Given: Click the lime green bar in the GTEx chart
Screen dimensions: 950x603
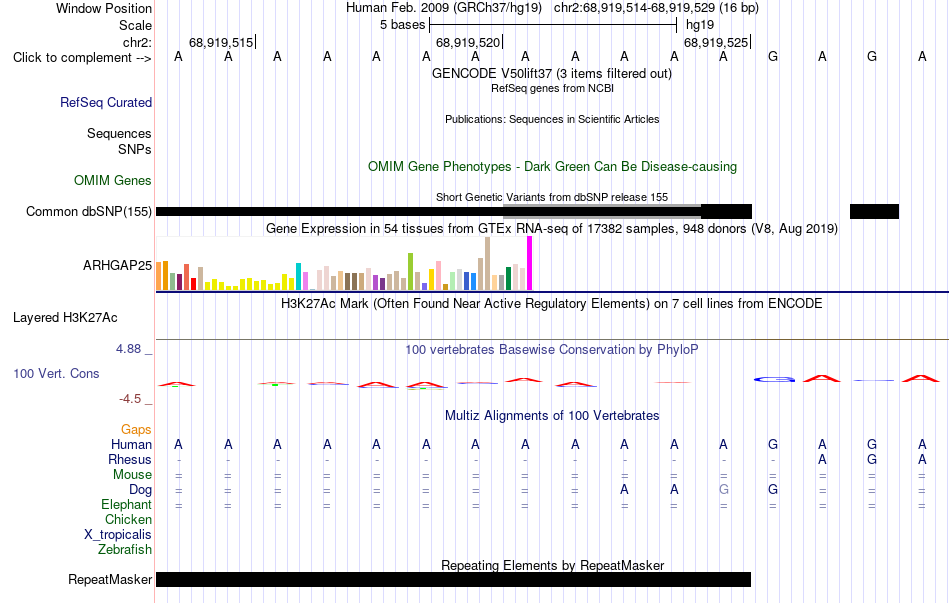Looking at the screenshot, I should pyautogui.click(x=410, y=272).
